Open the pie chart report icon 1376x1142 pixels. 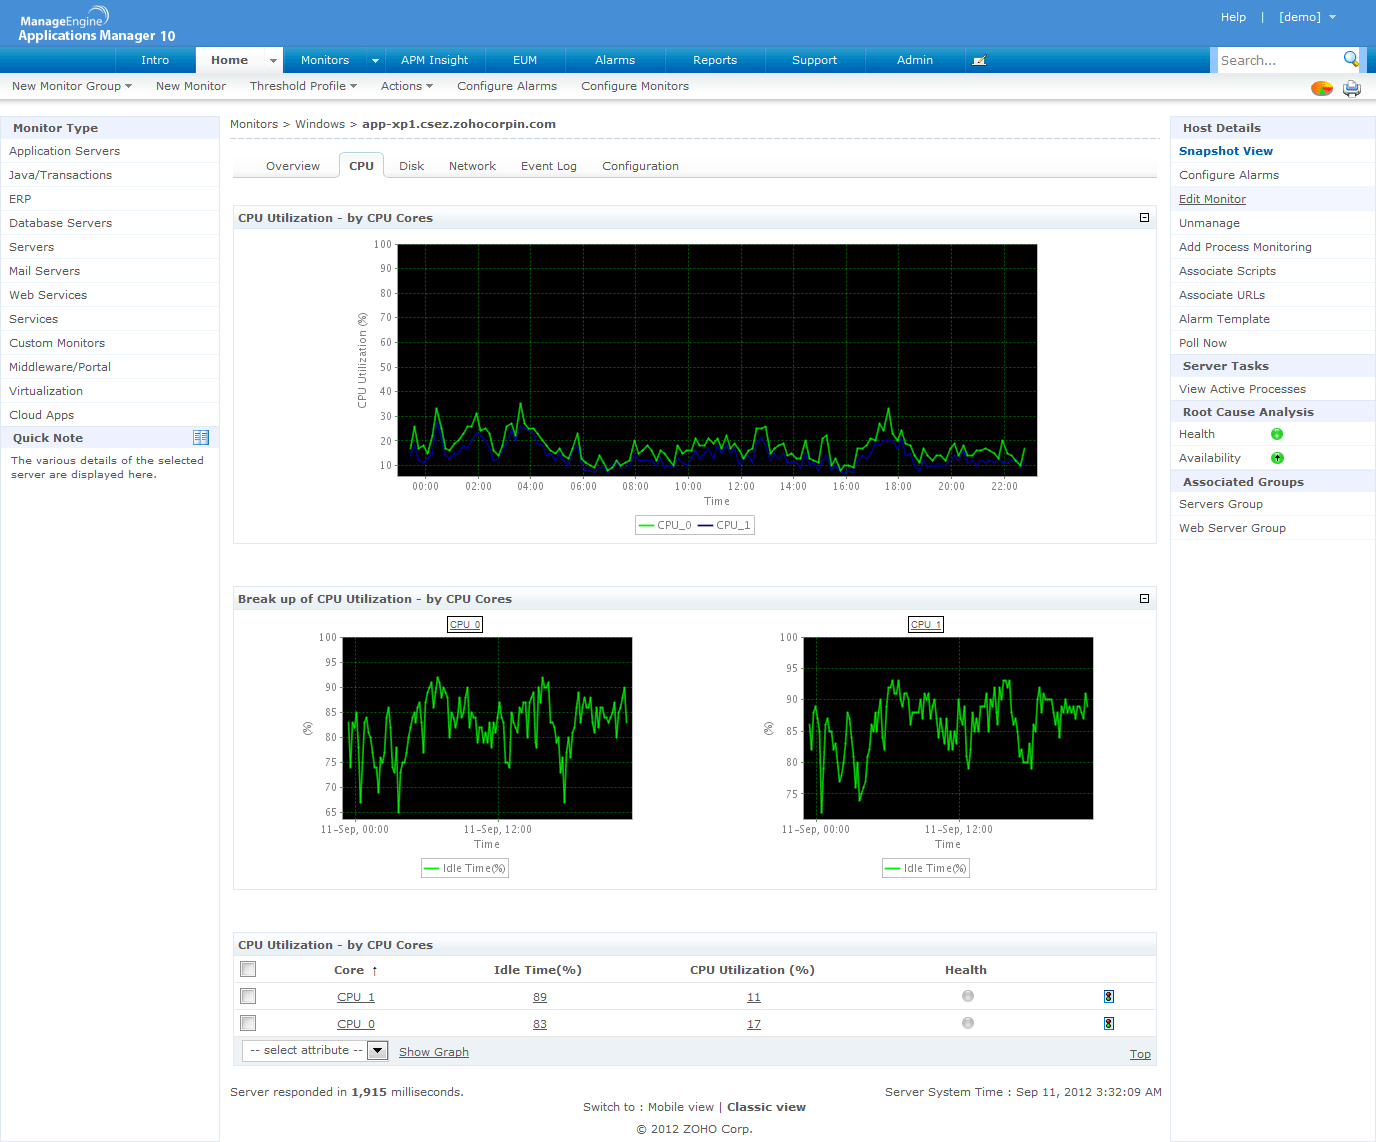click(x=1321, y=88)
